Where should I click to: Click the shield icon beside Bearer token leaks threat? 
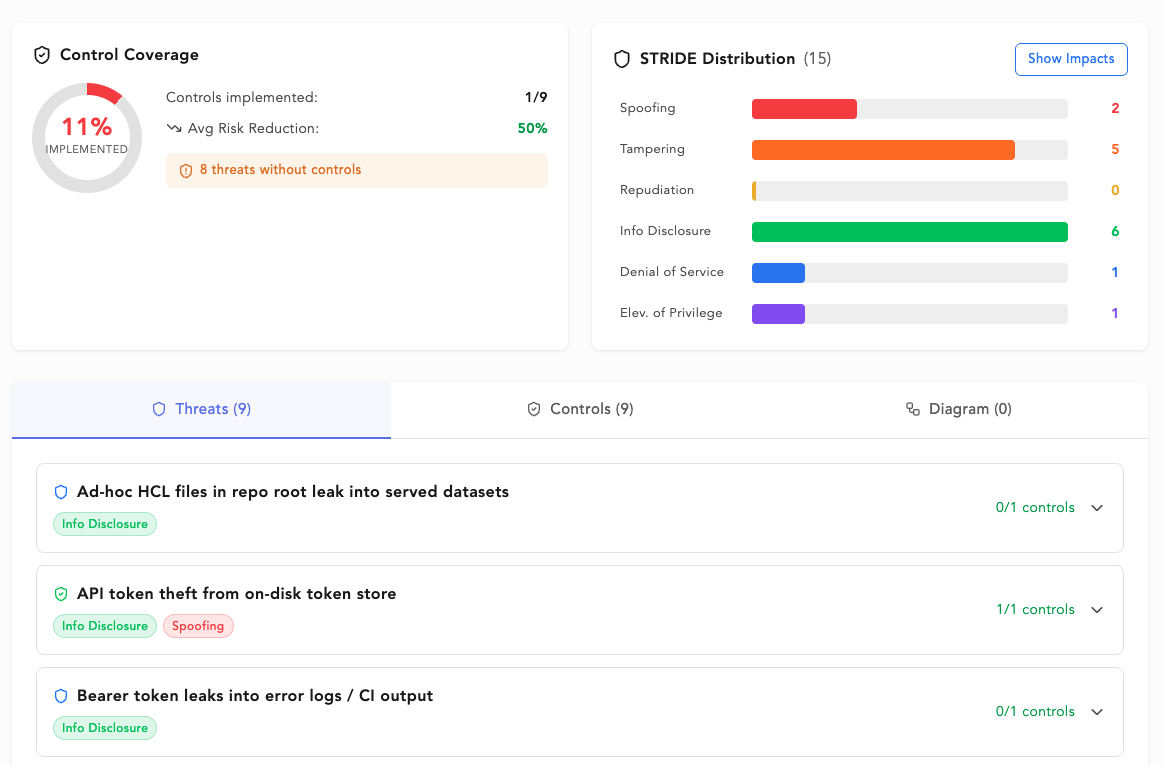[x=62, y=696]
